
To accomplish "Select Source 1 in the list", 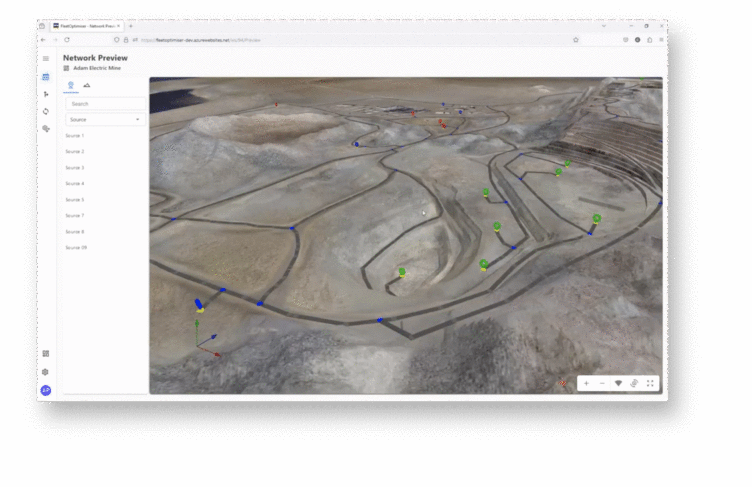I will tap(75, 136).
